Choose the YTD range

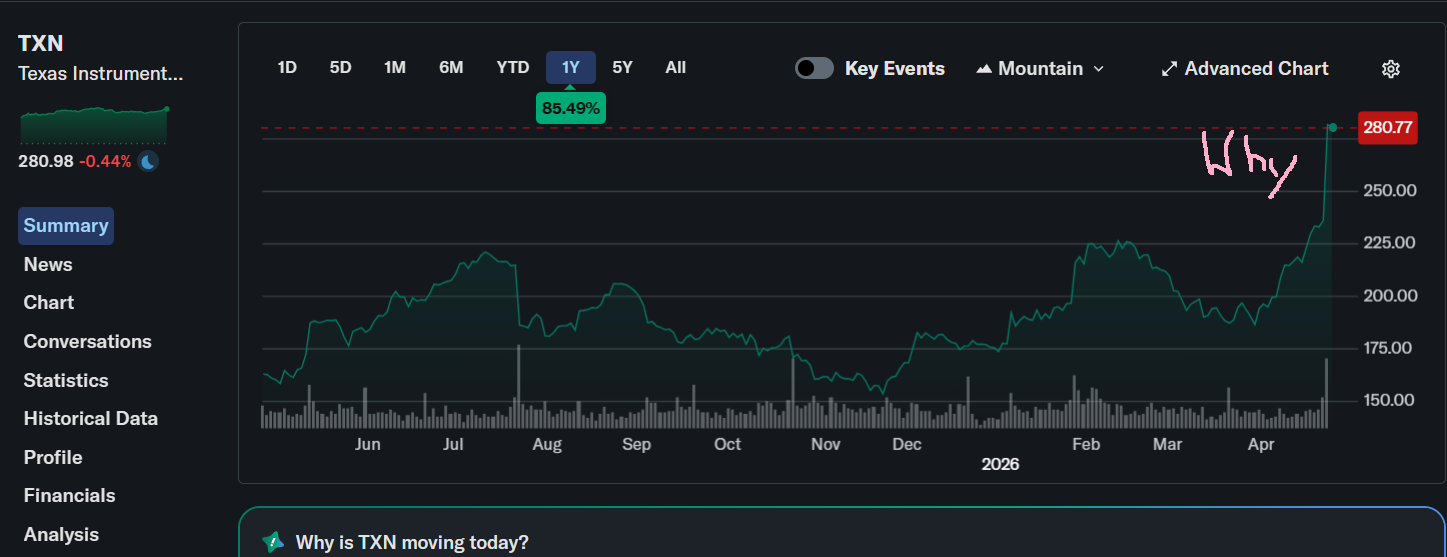point(513,68)
